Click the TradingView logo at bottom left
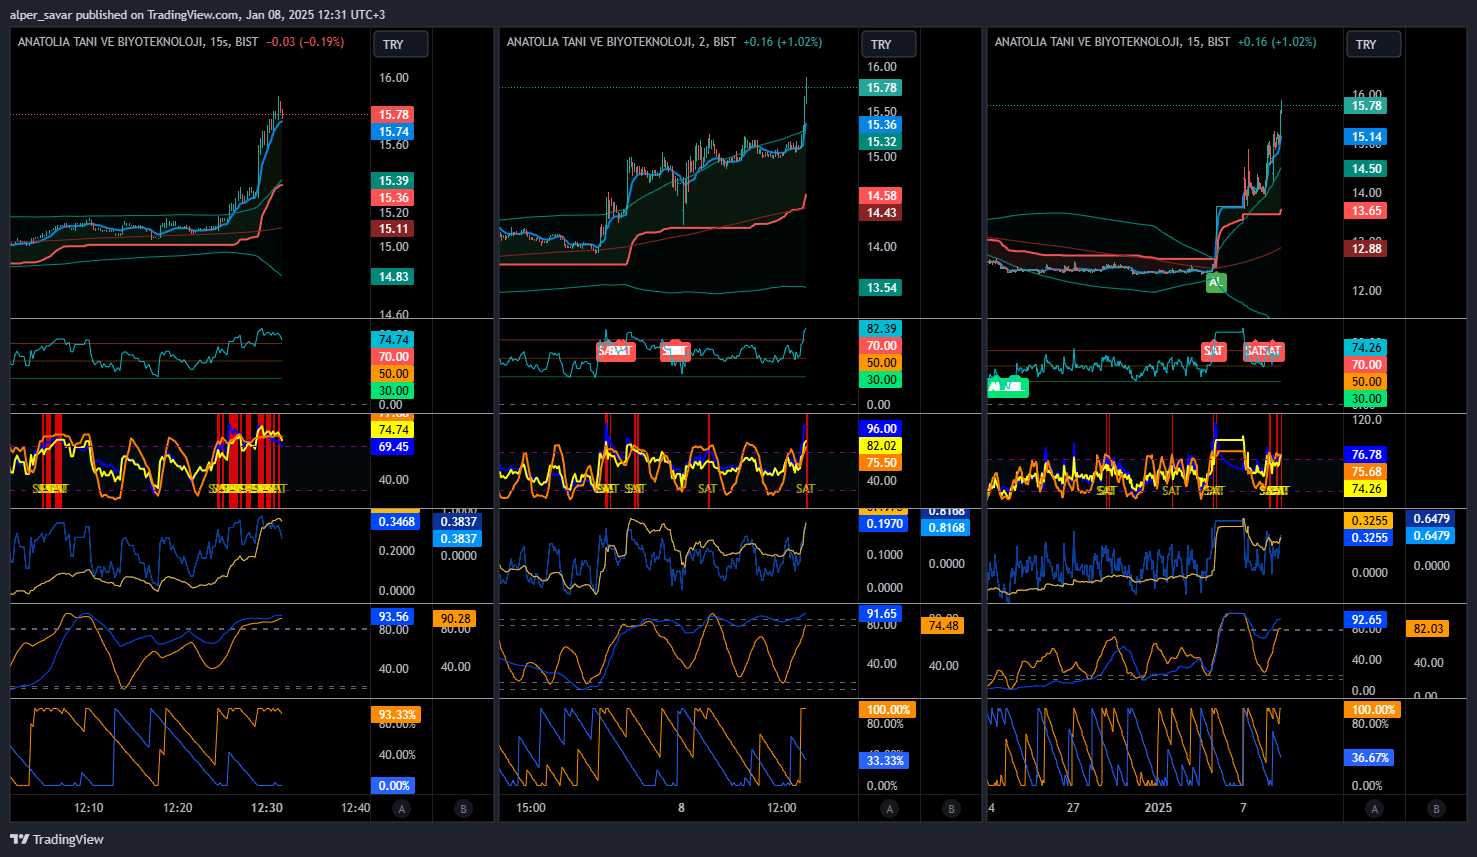 click(56, 839)
